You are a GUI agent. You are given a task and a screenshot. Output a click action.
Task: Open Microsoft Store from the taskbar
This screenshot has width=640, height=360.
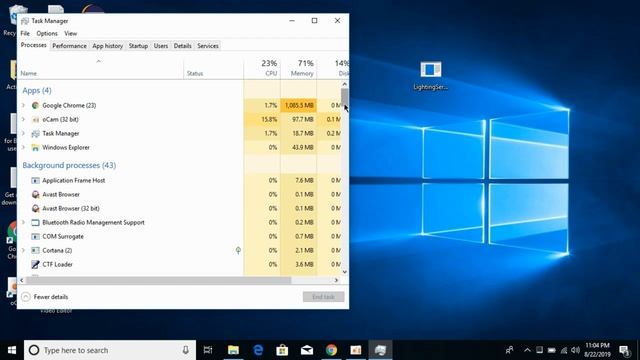click(282, 350)
